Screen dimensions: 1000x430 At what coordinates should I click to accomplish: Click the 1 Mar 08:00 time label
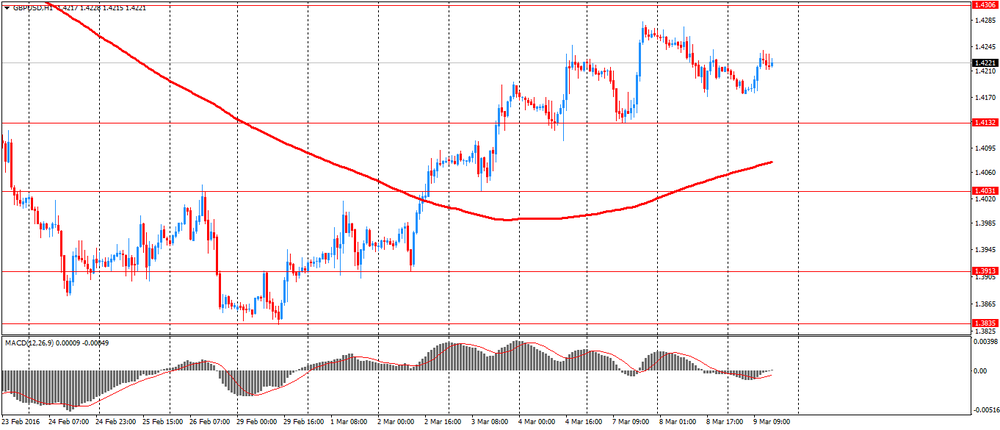(350, 422)
